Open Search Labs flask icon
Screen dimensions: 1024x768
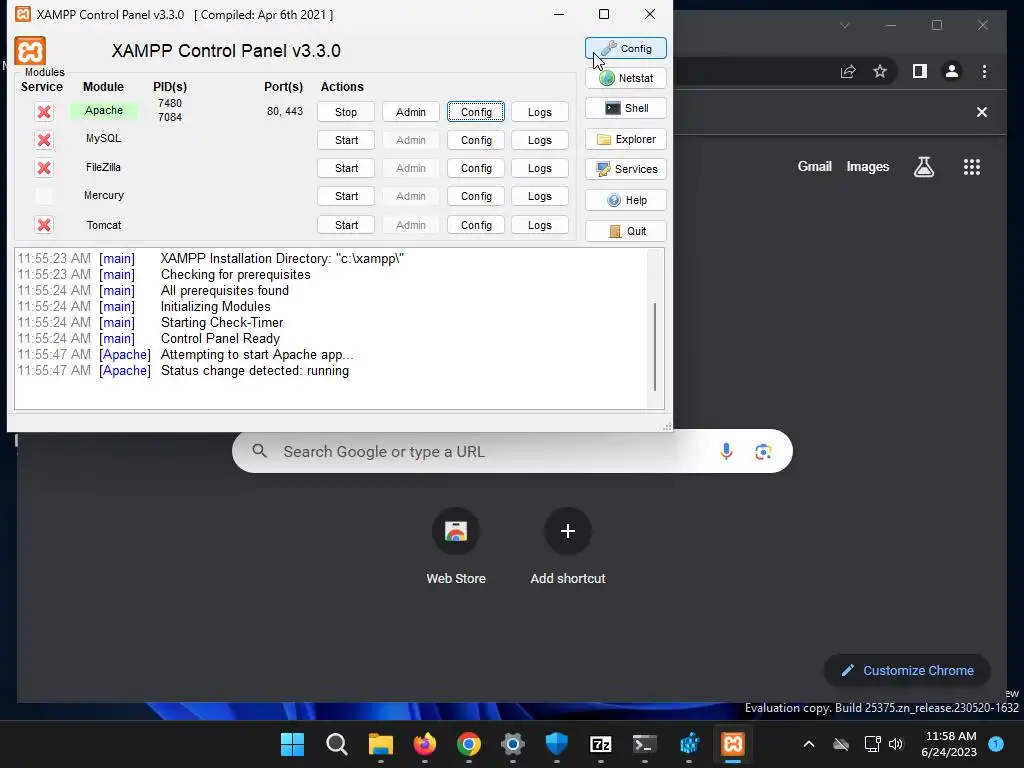click(x=923, y=167)
